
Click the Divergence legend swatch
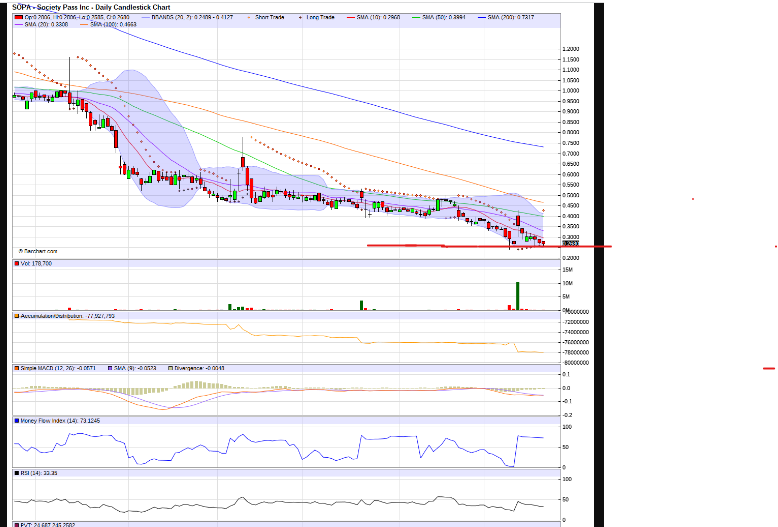click(x=171, y=368)
